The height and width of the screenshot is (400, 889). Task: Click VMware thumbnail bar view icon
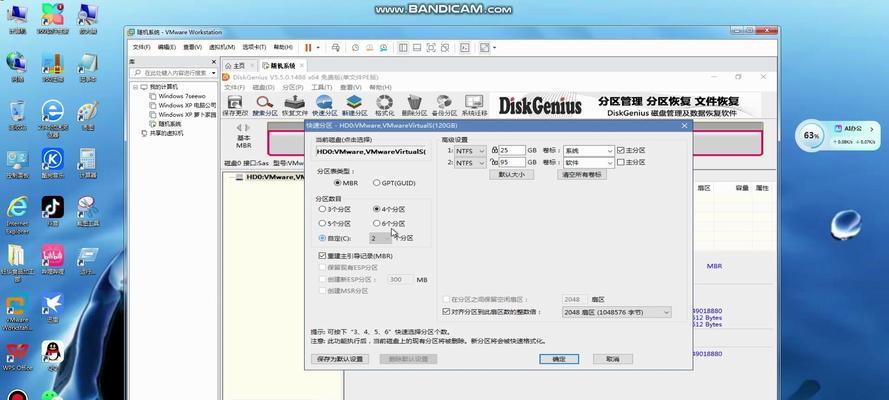tap(417, 48)
